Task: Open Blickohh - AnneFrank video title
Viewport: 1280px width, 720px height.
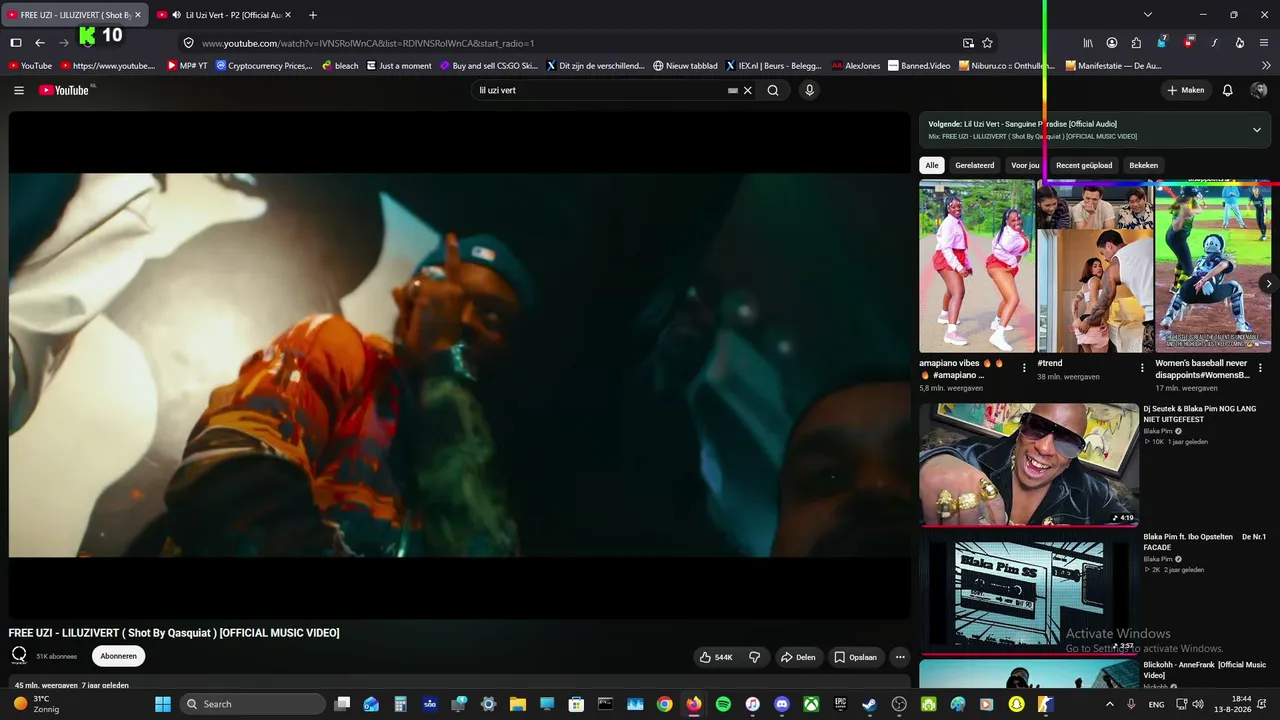Action: coord(1205,670)
